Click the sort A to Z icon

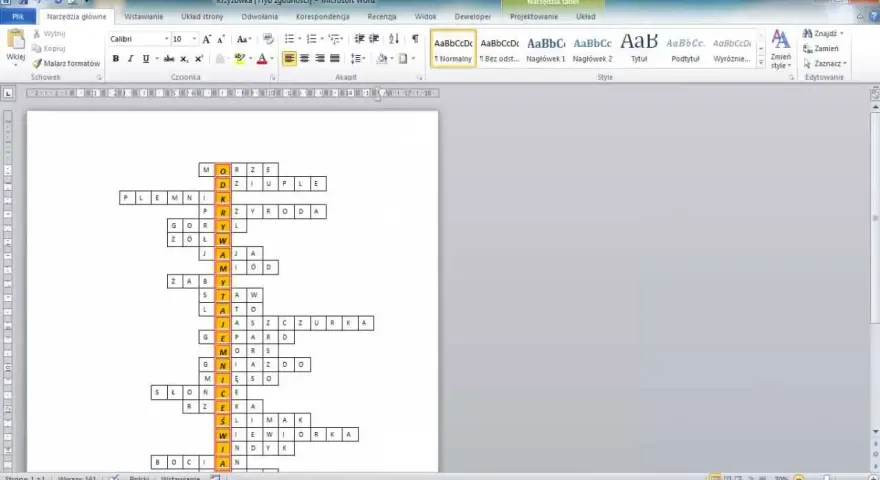(394, 39)
